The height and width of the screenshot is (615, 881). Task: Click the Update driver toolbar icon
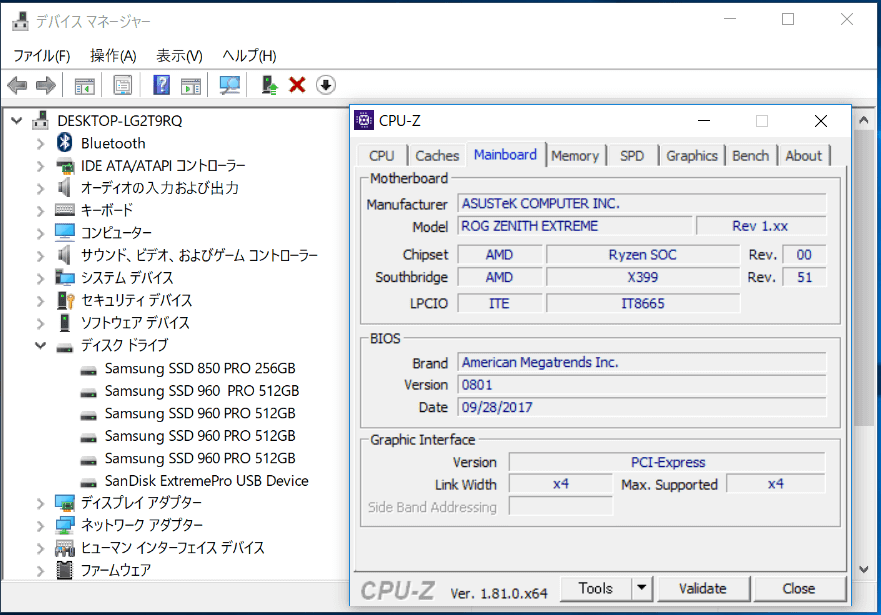270,85
